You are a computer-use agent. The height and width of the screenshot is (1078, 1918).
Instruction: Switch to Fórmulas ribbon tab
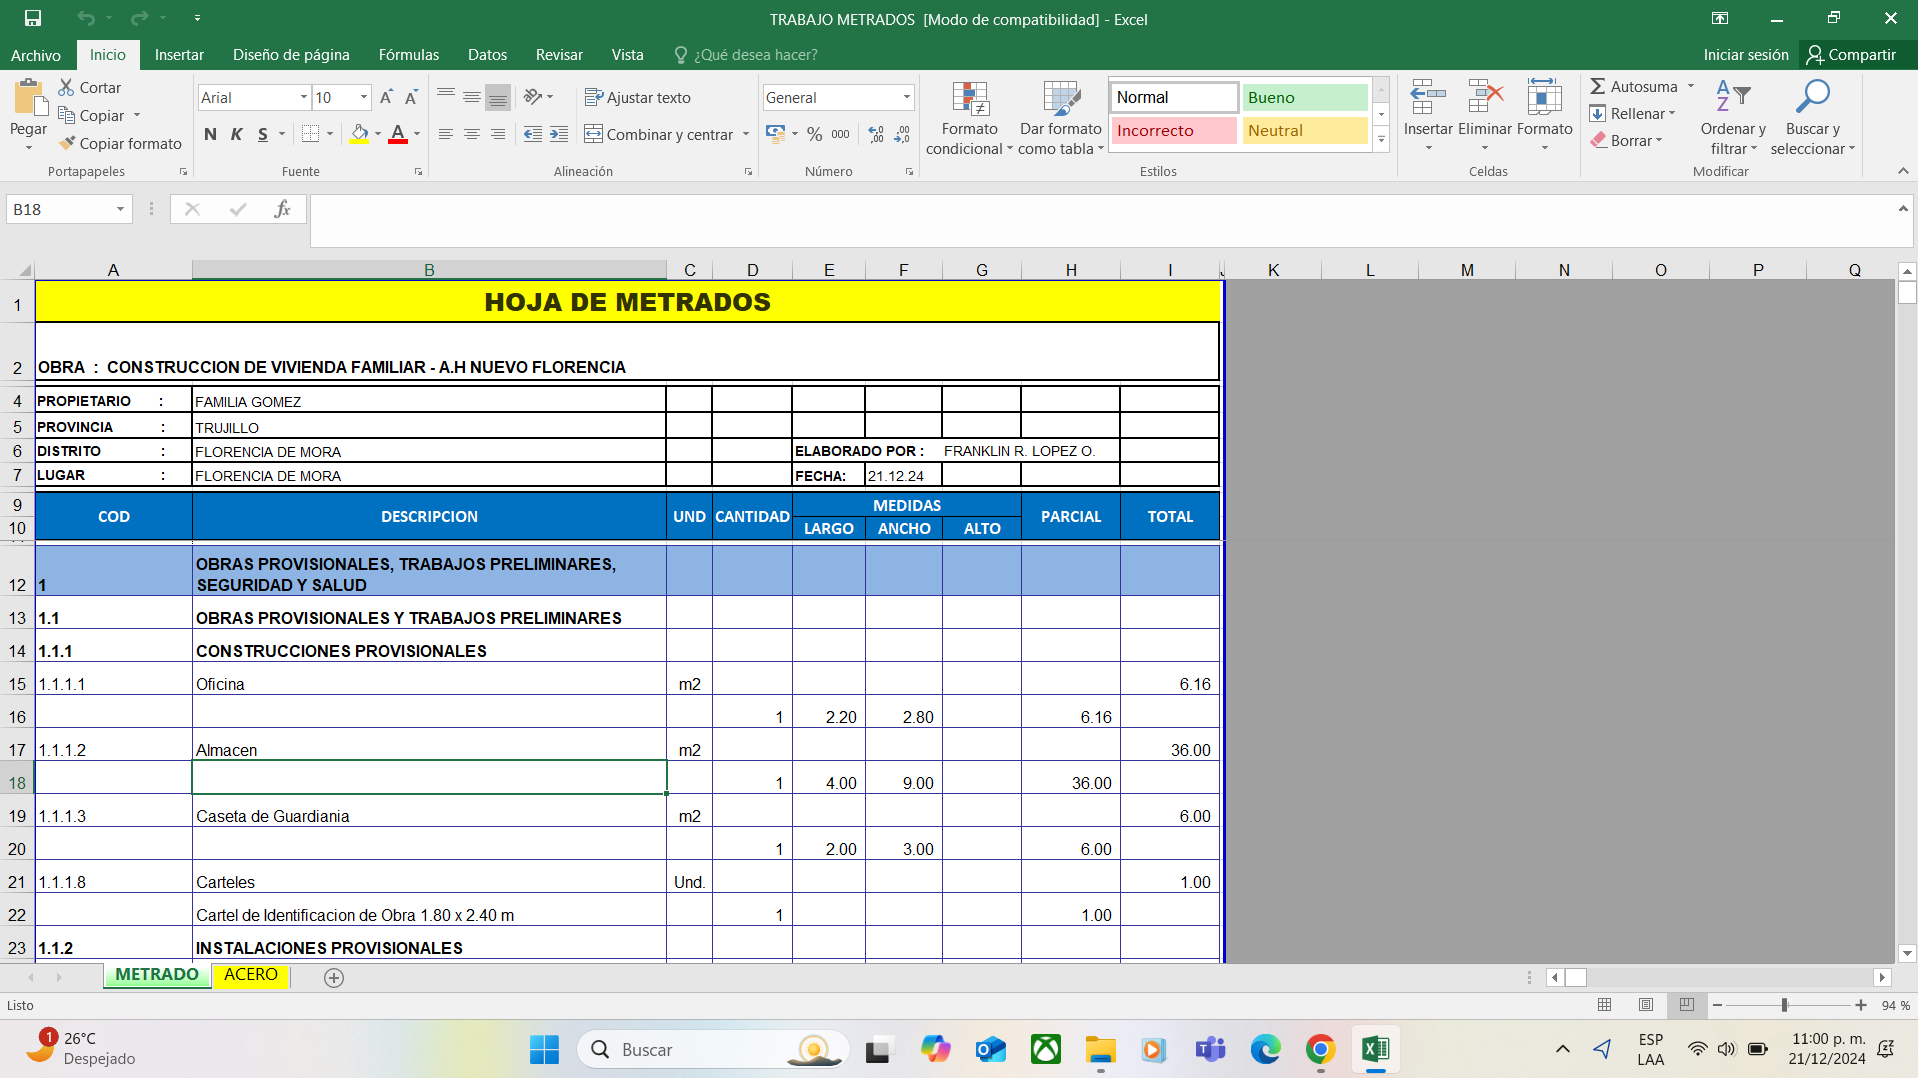(x=409, y=55)
